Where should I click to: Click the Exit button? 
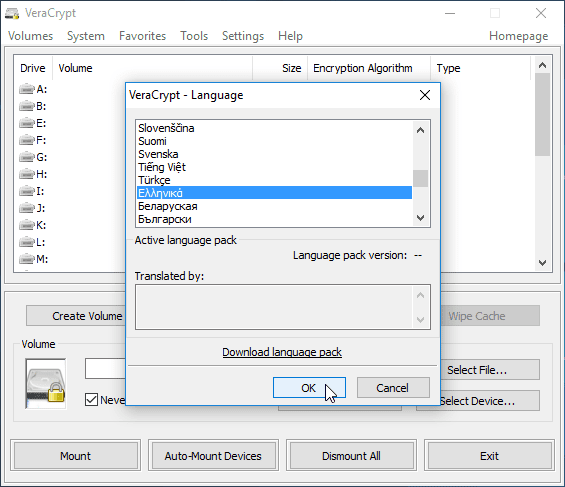coord(489,456)
